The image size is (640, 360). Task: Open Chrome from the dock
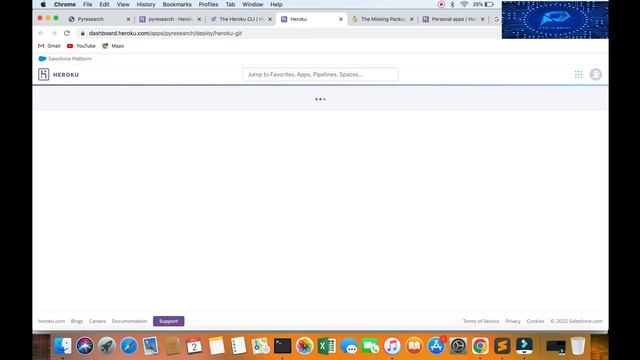pyautogui.click(x=480, y=346)
